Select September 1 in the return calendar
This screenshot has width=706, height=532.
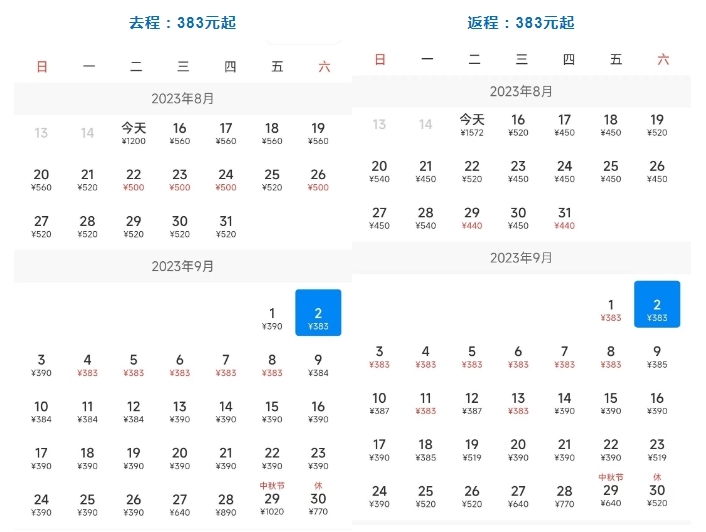[610, 310]
